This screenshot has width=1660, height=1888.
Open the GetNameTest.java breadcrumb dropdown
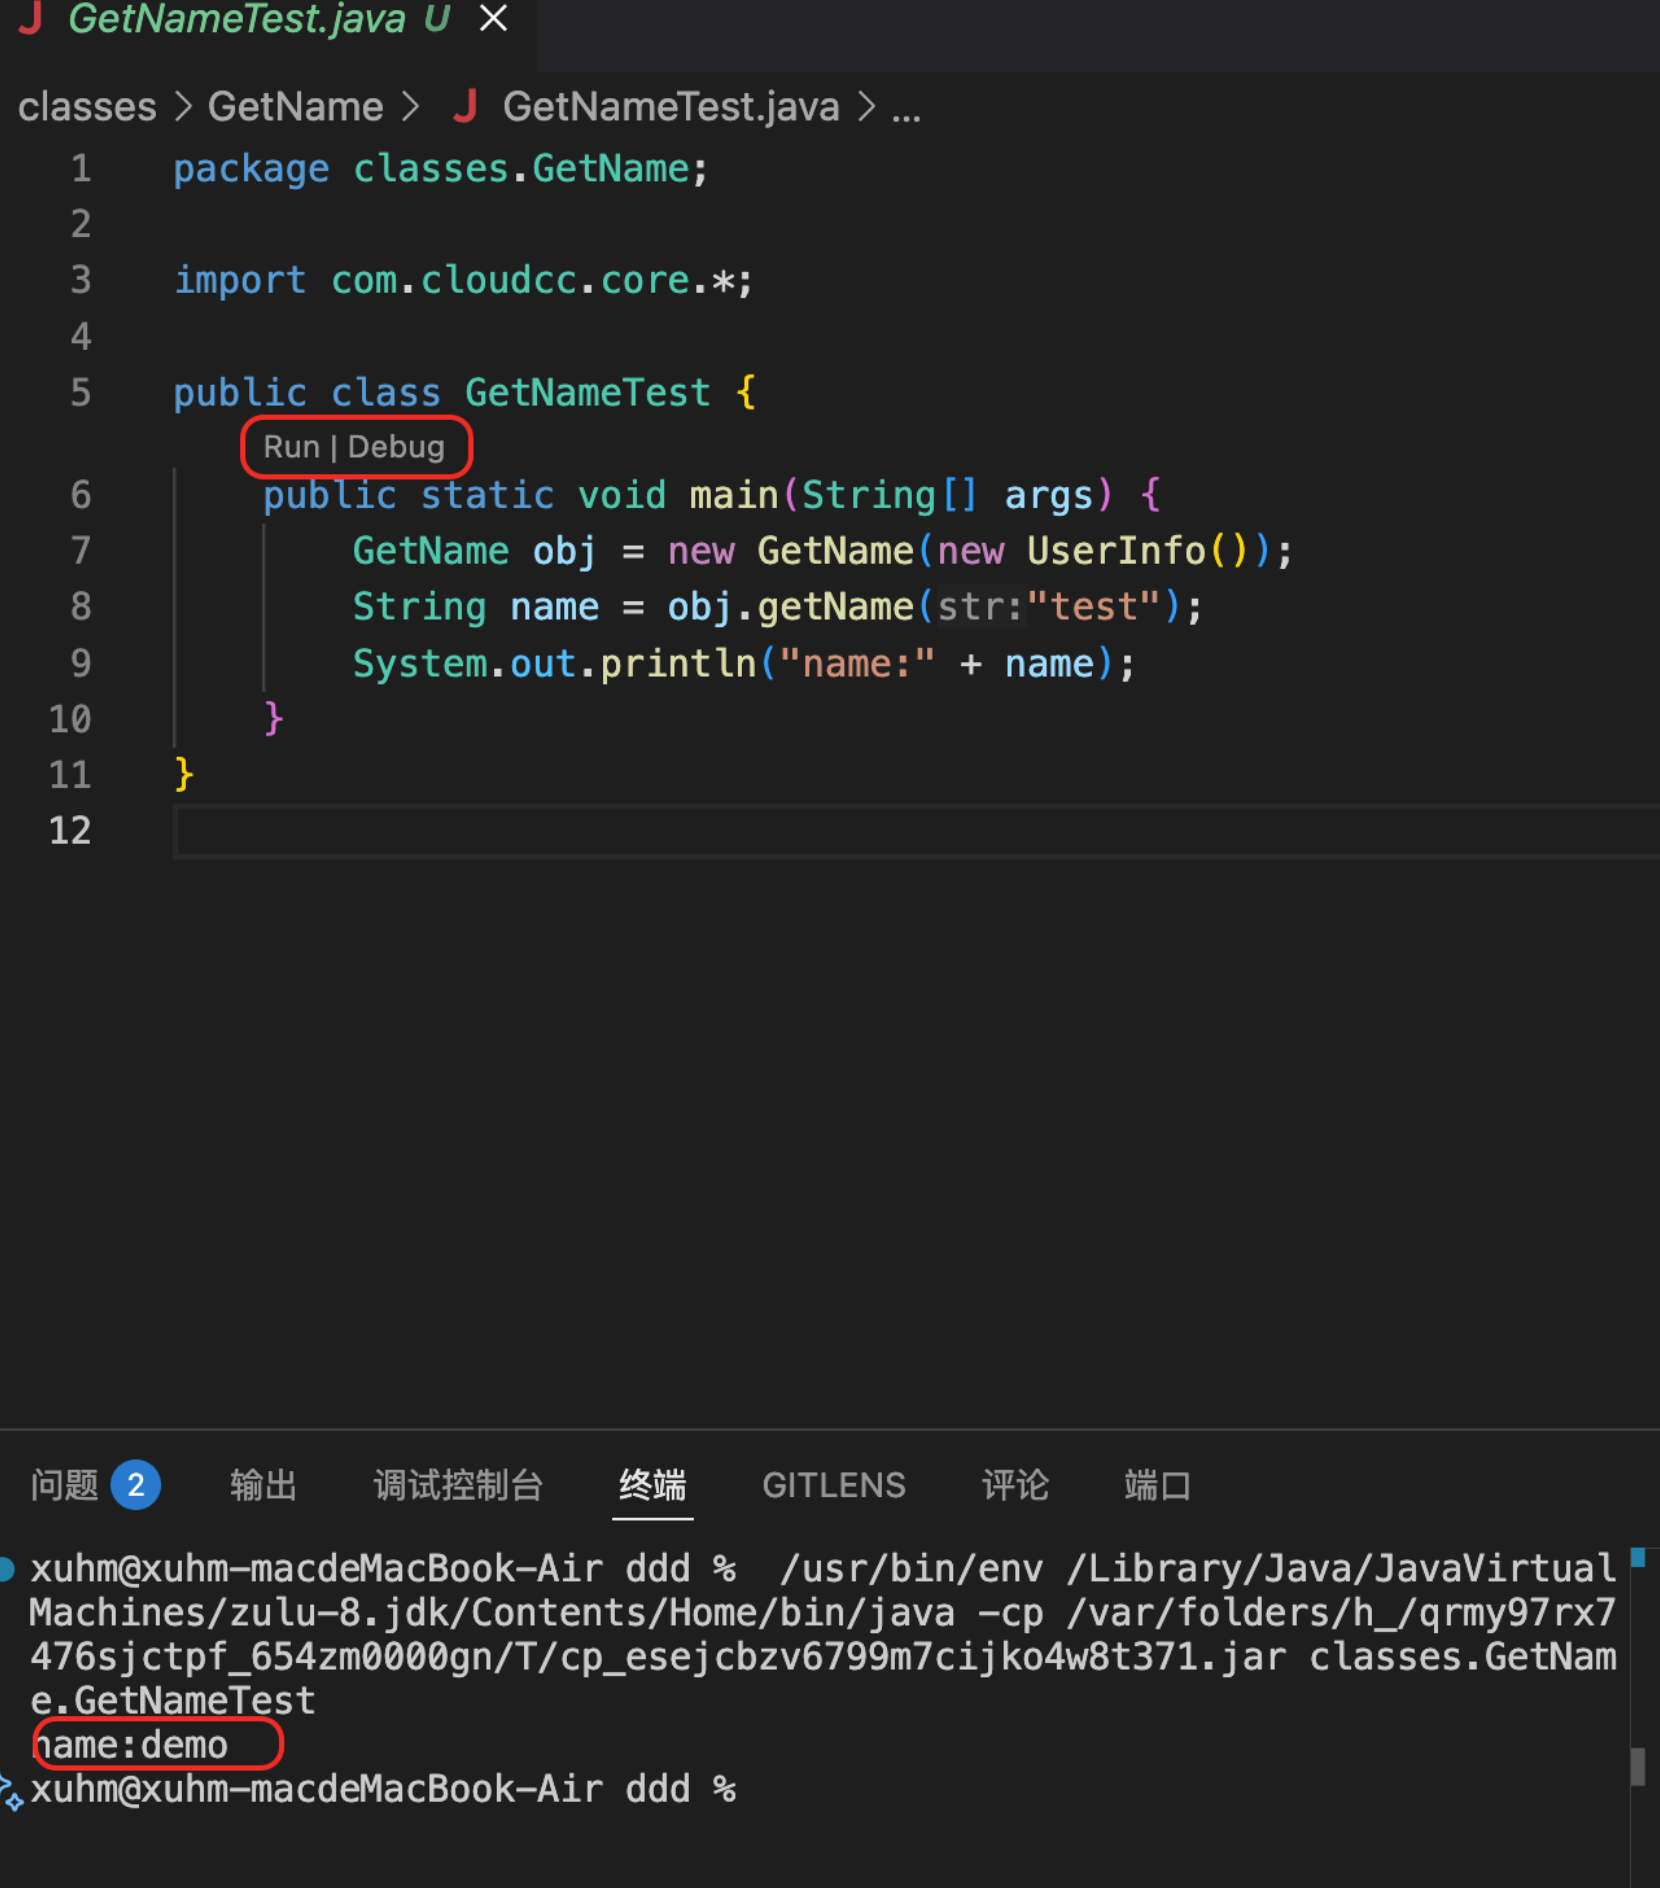pyautogui.click(x=670, y=106)
